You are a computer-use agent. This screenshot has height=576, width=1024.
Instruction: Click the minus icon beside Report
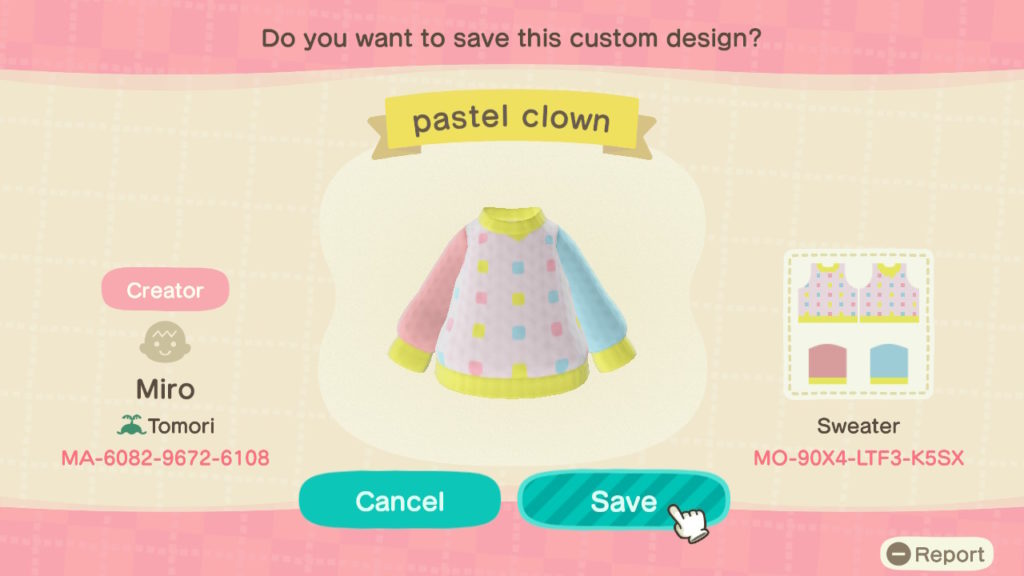pyautogui.click(x=899, y=554)
